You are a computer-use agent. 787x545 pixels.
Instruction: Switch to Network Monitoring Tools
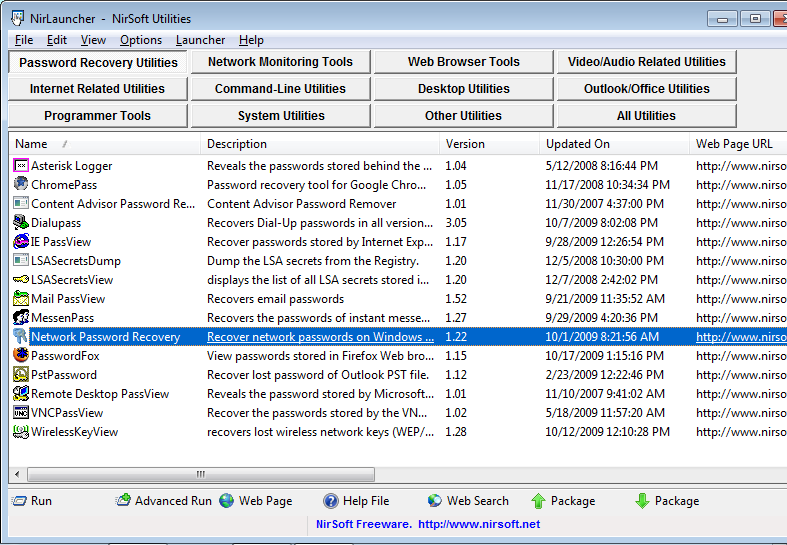[x=281, y=62]
